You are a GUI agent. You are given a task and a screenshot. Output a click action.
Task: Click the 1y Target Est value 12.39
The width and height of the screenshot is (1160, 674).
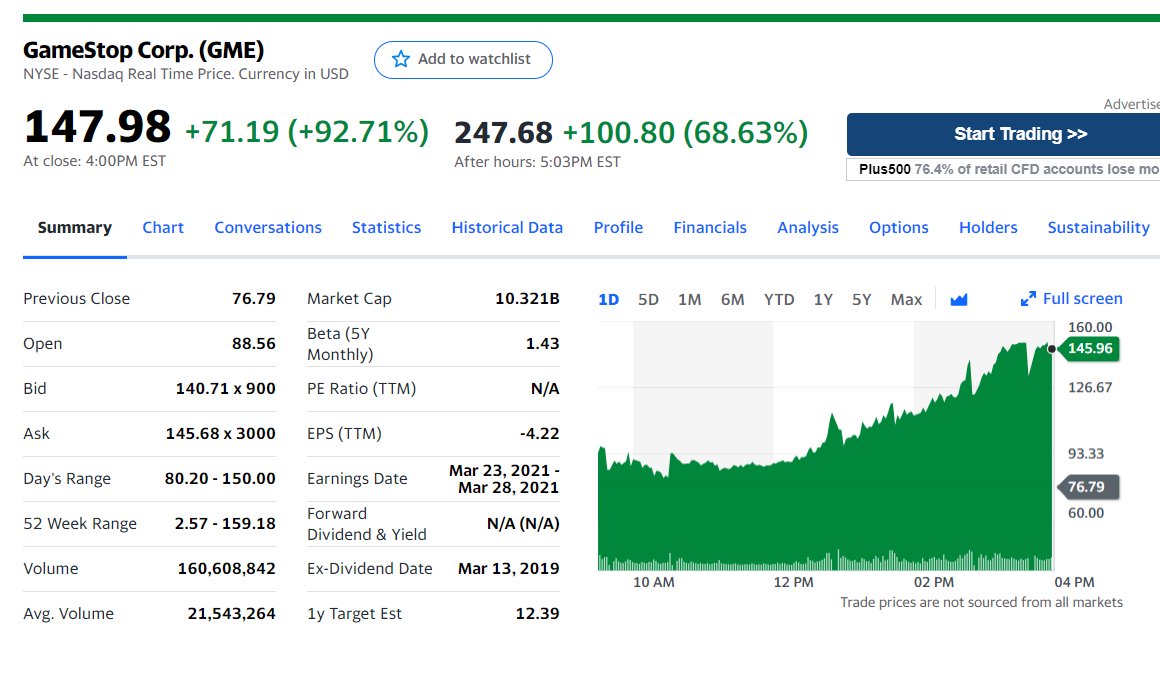(537, 614)
